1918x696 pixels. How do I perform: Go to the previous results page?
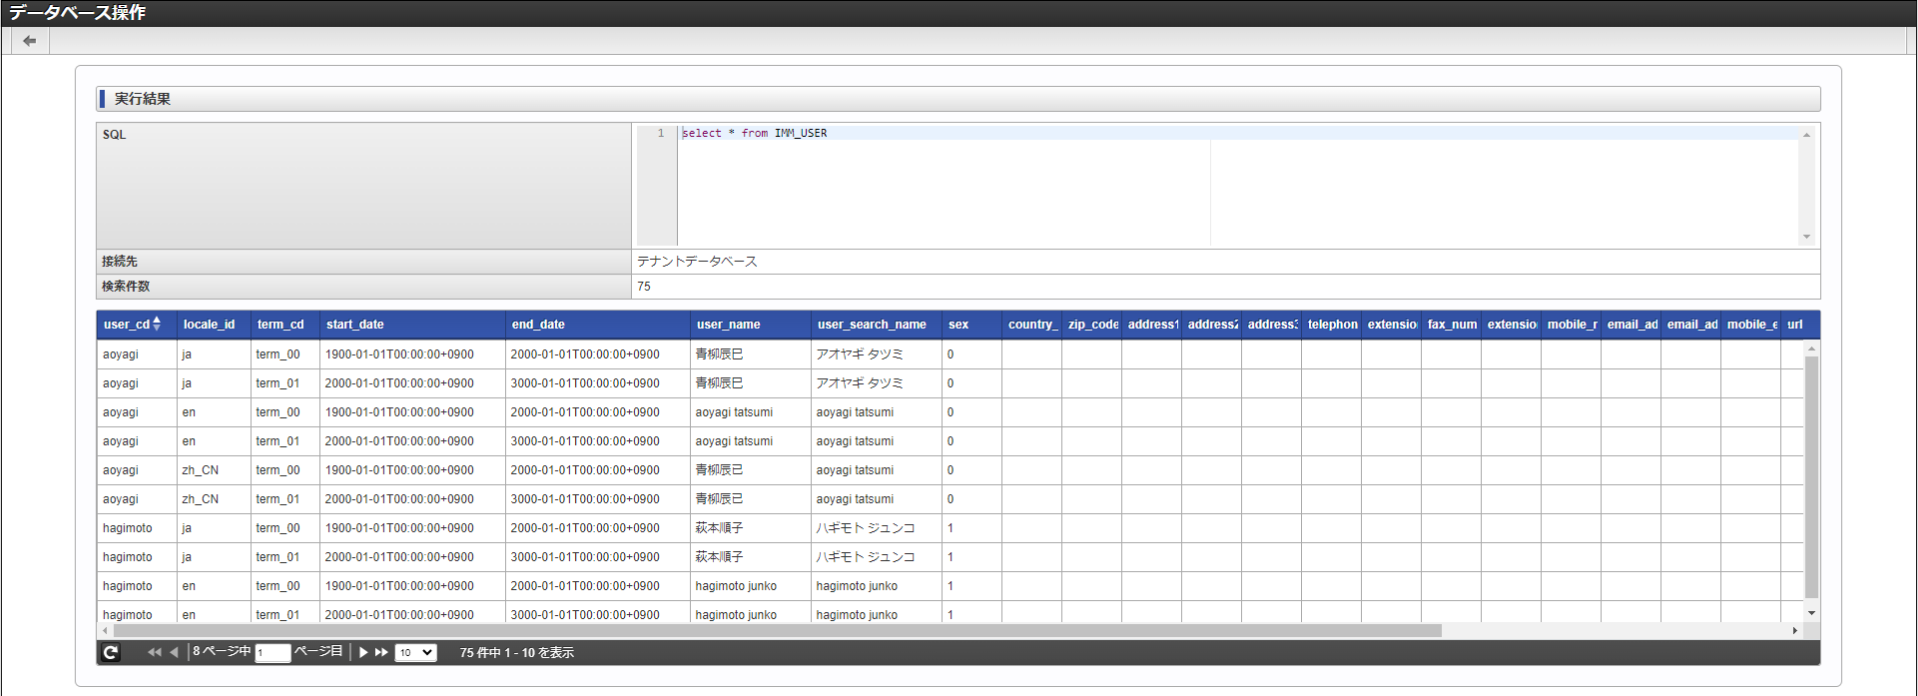coord(174,652)
